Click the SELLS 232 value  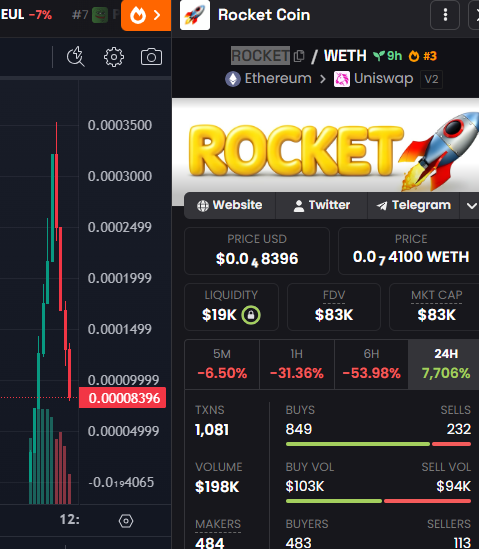458,429
